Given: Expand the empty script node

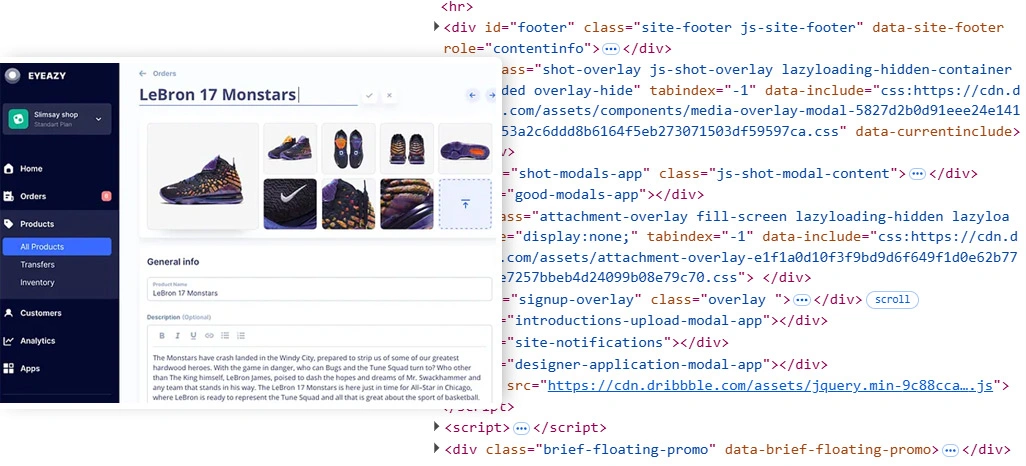Looking at the screenshot, I should (436, 427).
